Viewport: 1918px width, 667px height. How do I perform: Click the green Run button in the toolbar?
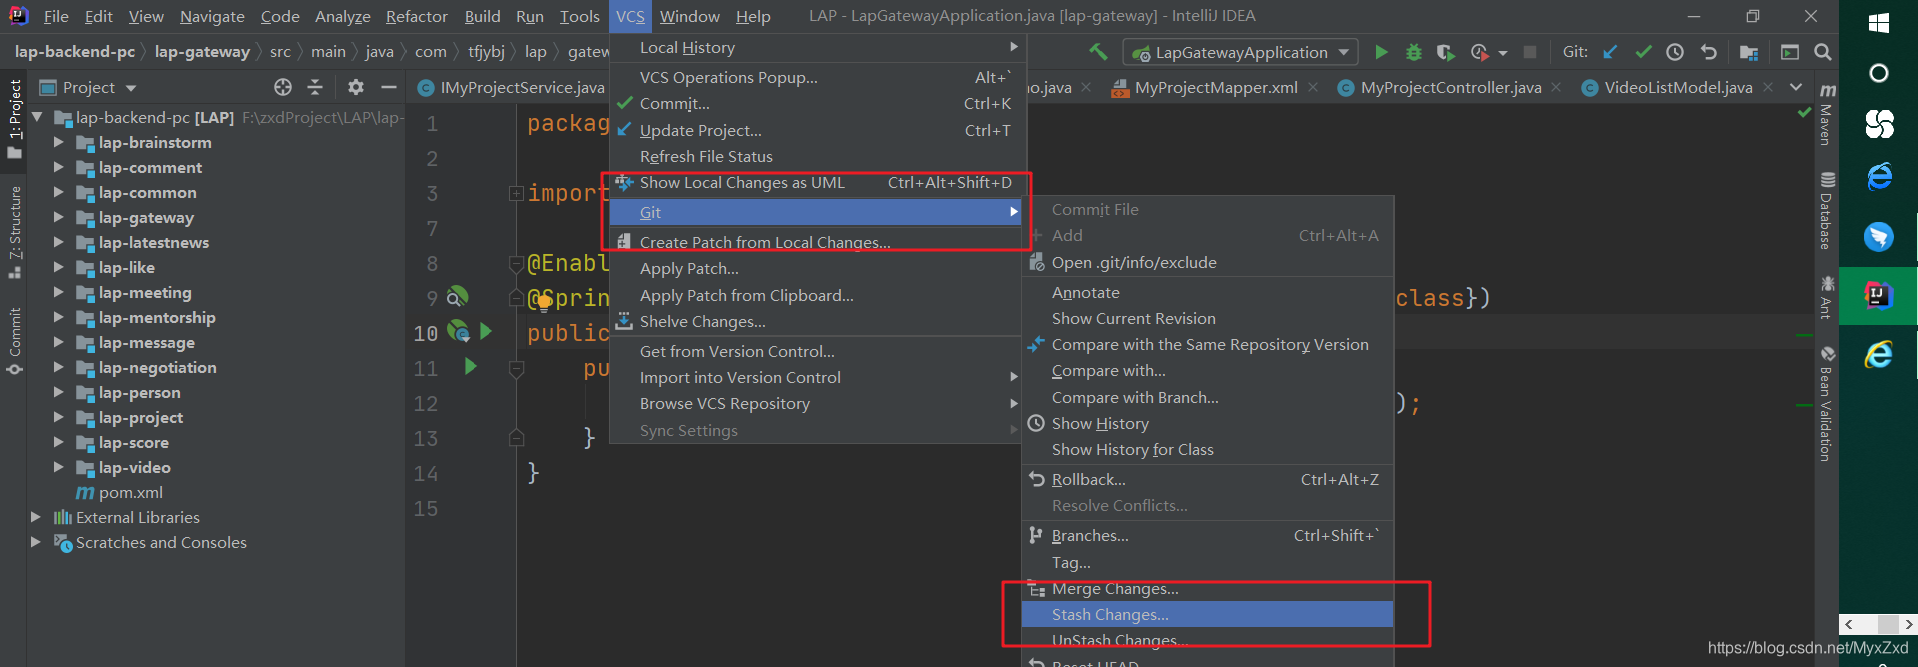coord(1381,52)
